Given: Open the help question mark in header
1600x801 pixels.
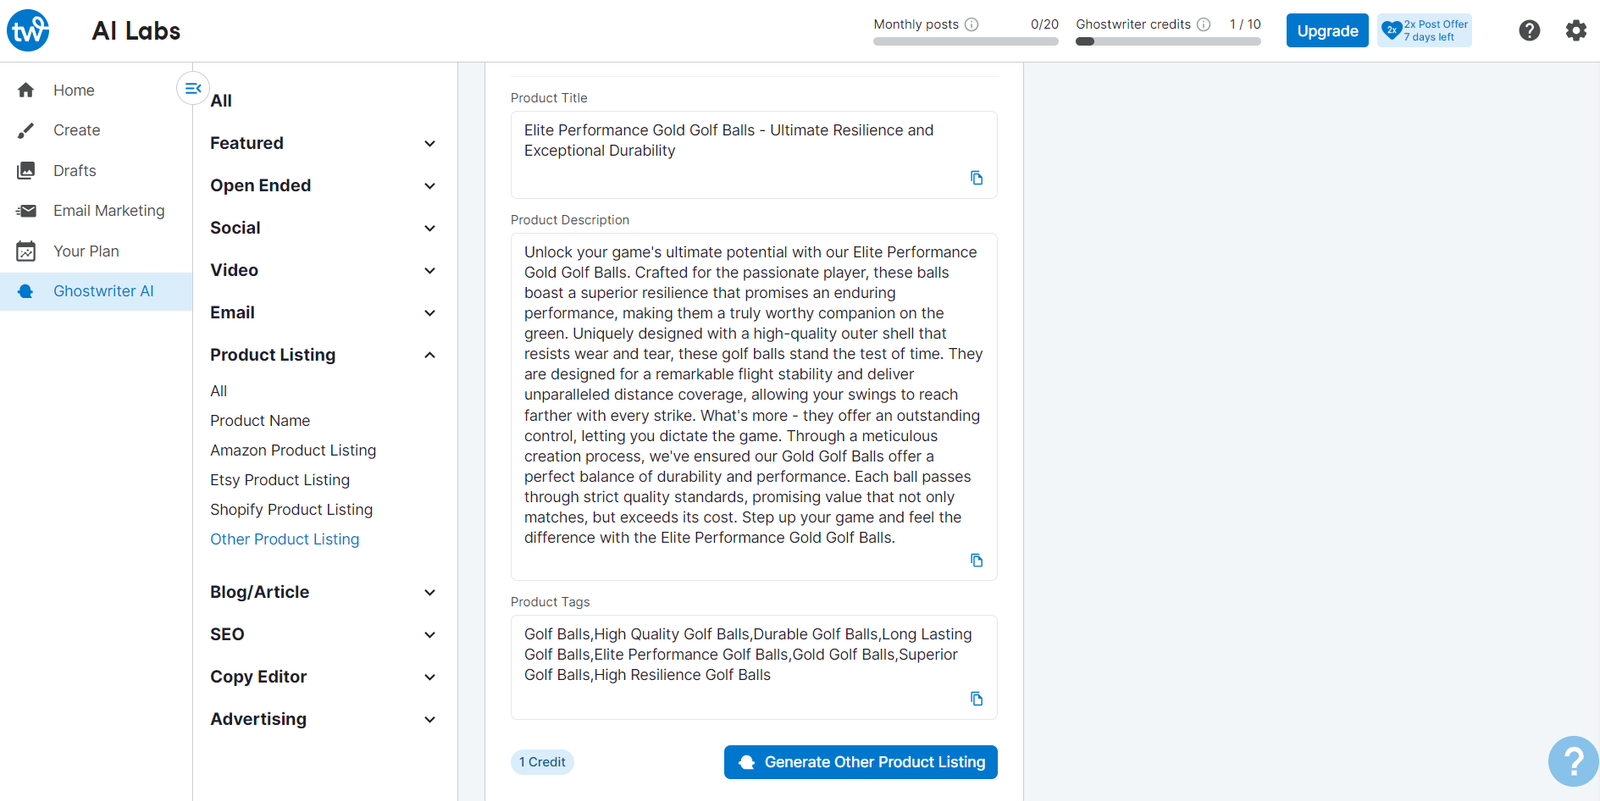Looking at the screenshot, I should pyautogui.click(x=1529, y=31).
